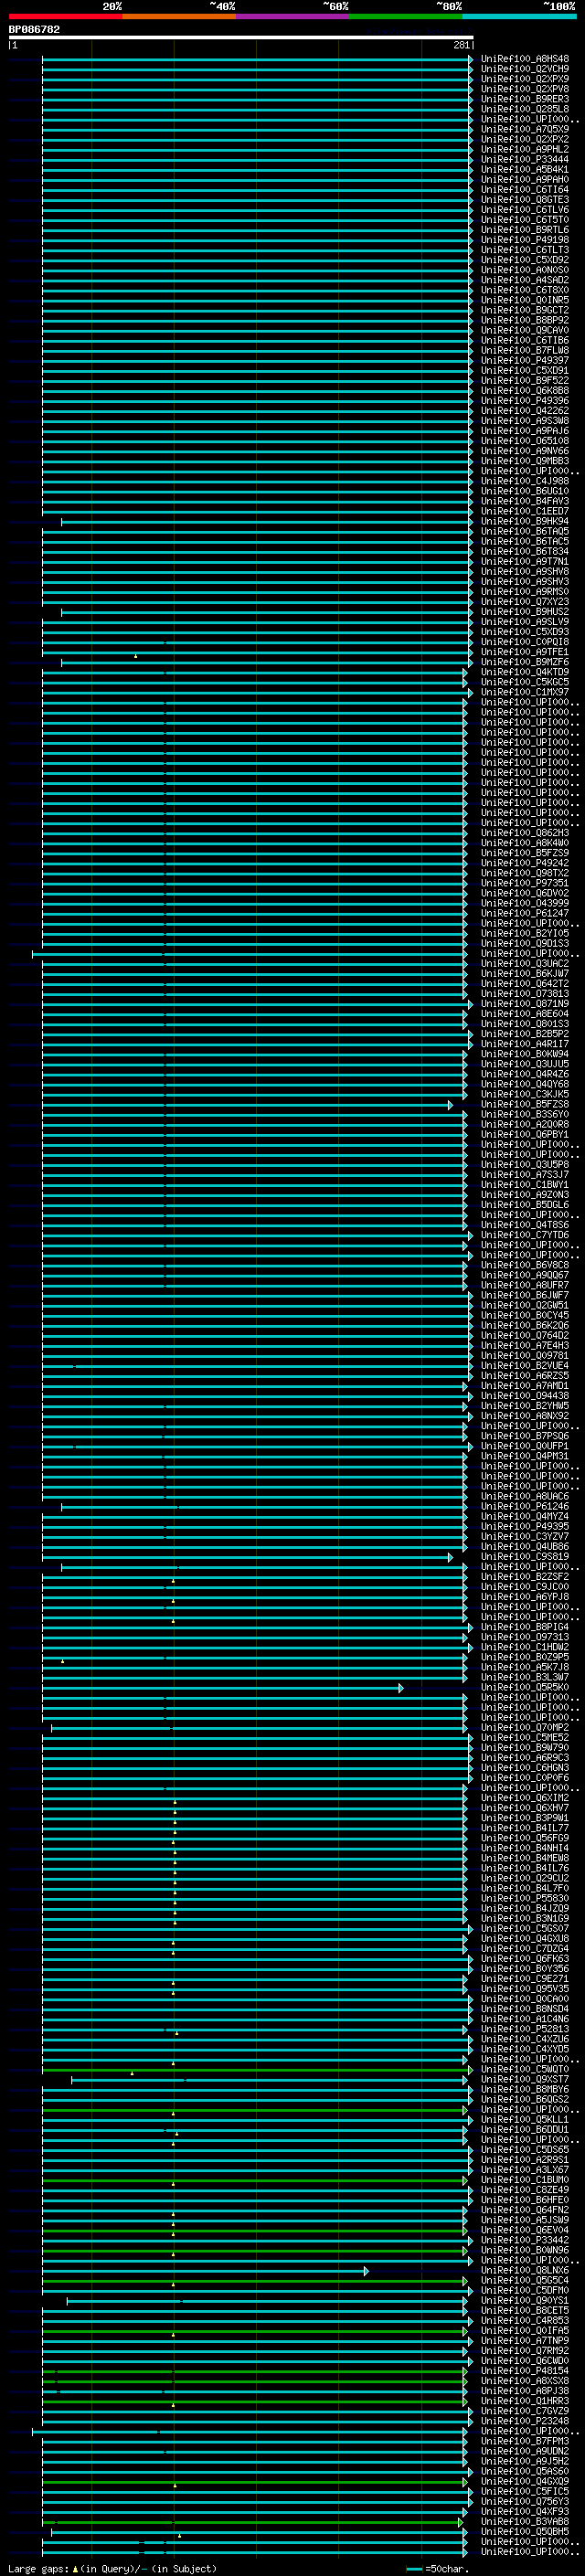Image resolution: width=585 pixels, height=2576 pixels.
Task: Select label UniRef100_C4J988
Action: (x=525, y=481)
